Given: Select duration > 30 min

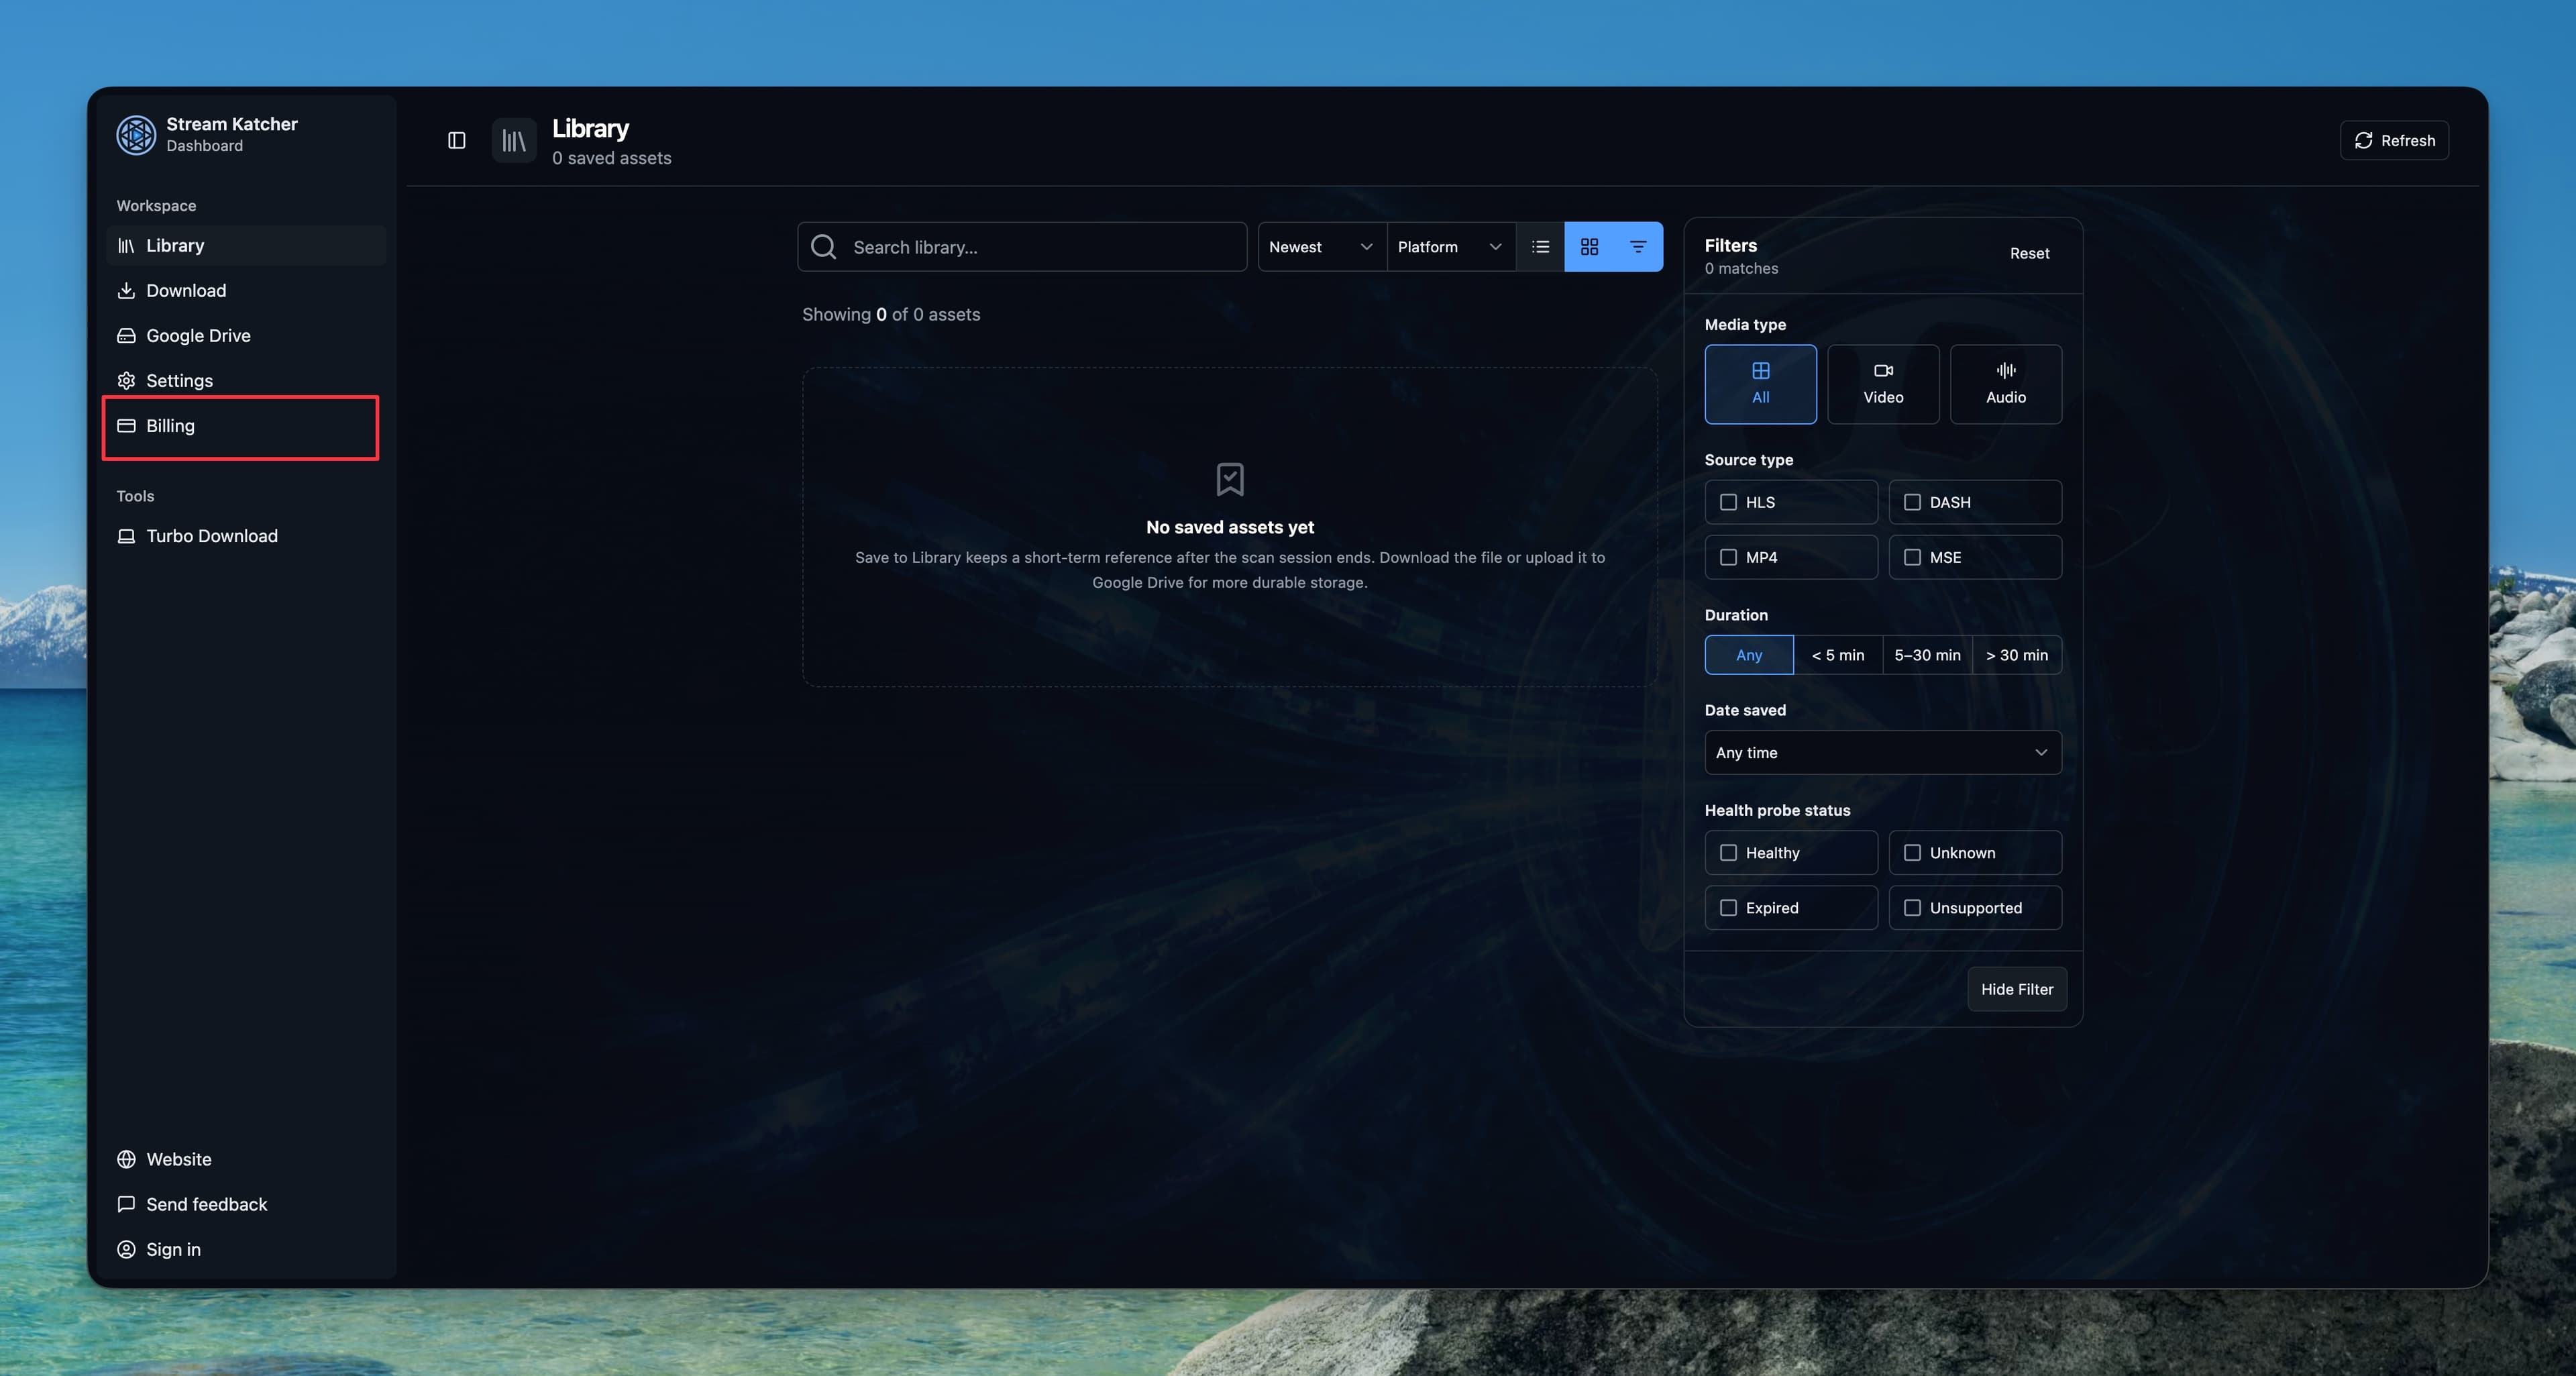Looking at the screenshot, I should (2017, 655).
